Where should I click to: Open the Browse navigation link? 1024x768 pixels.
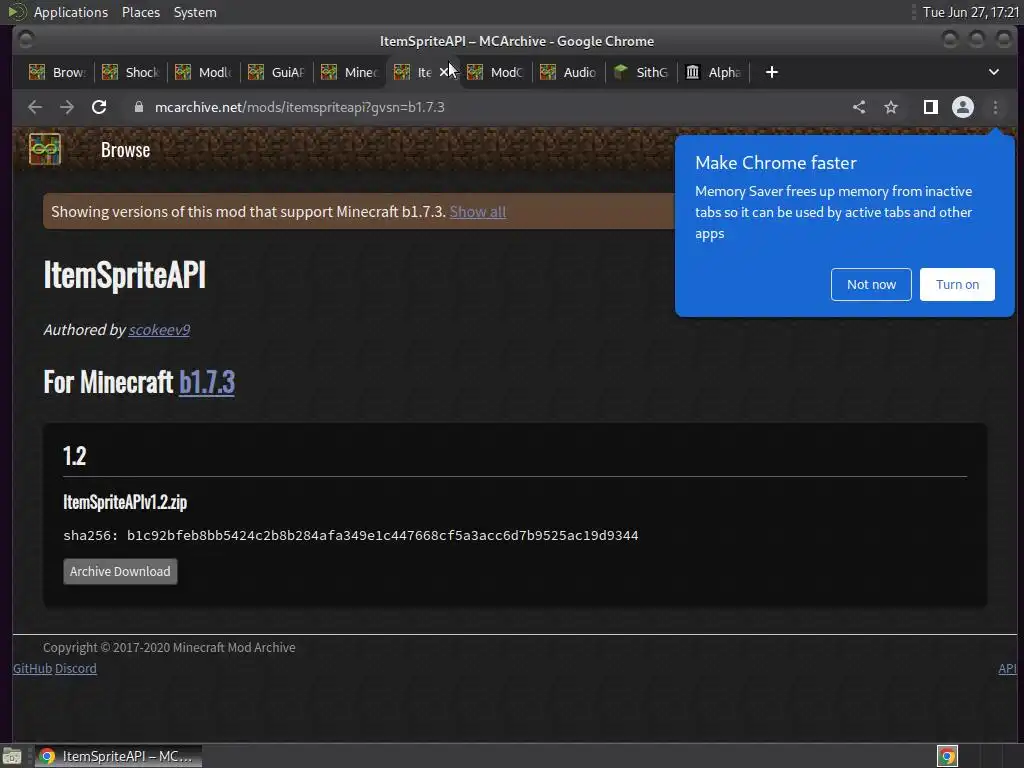click(125, 150)
